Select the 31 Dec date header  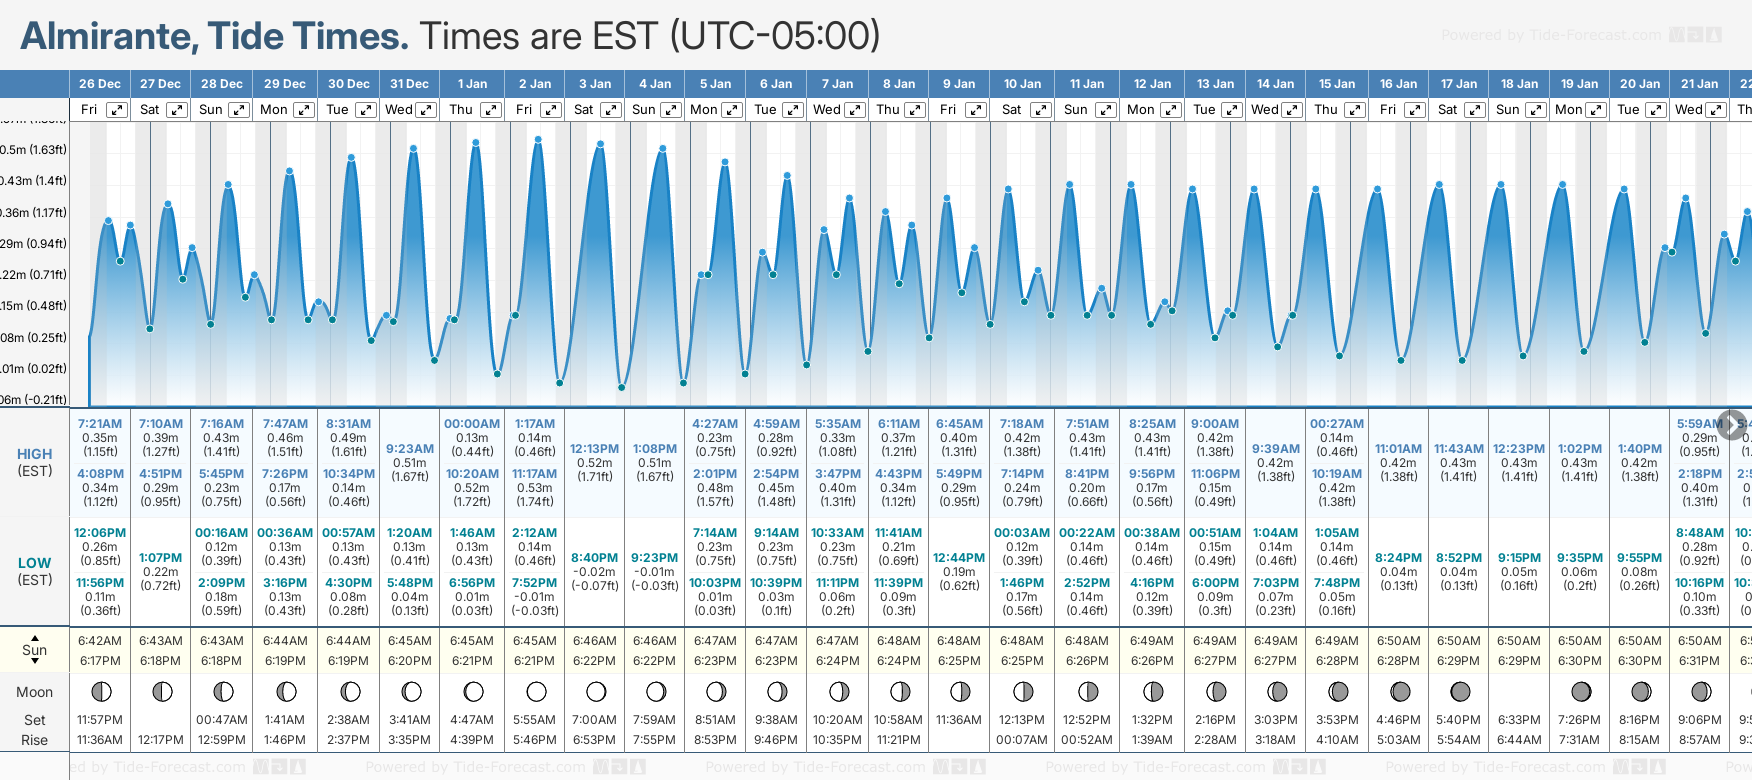[409, 84]
